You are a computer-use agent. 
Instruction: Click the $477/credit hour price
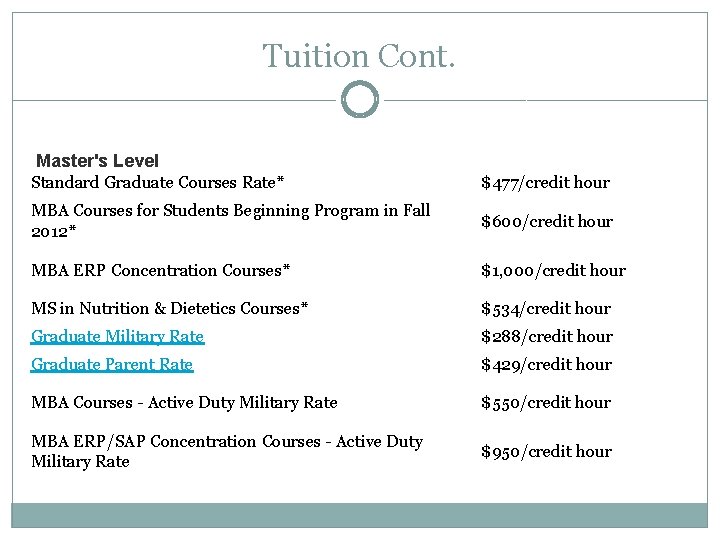545,182
